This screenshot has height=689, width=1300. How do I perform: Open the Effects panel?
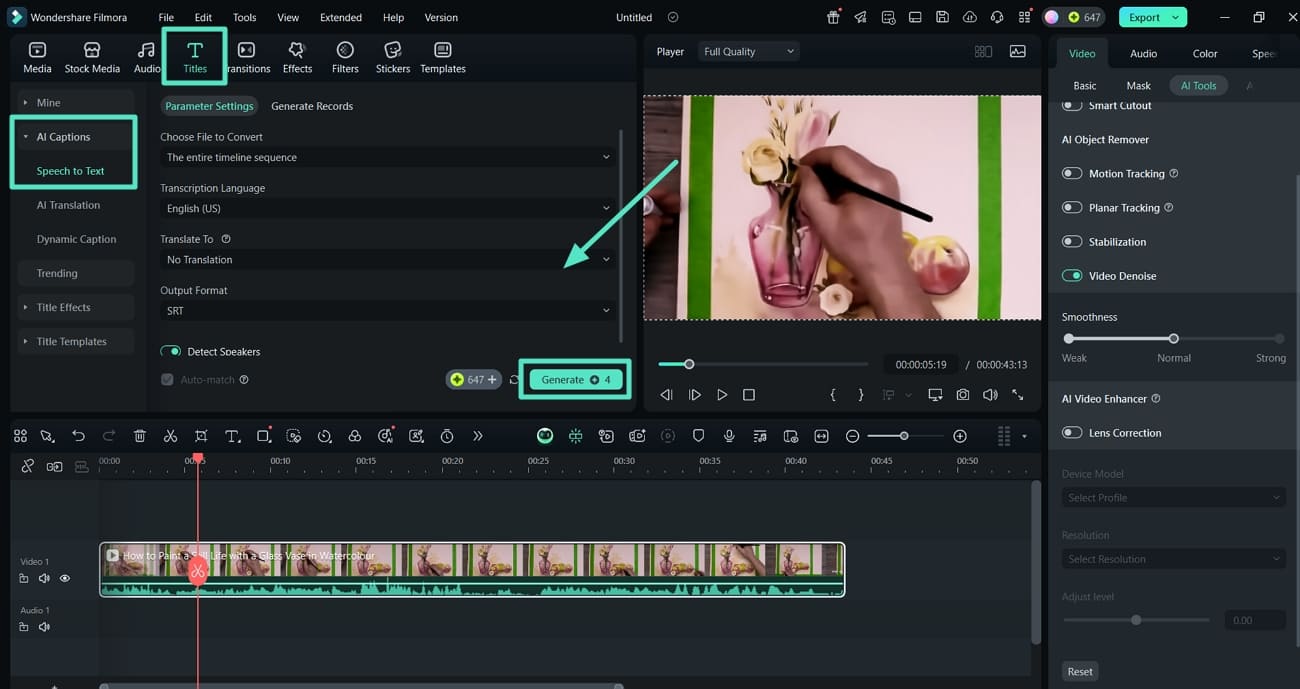(x=297, y=58)
